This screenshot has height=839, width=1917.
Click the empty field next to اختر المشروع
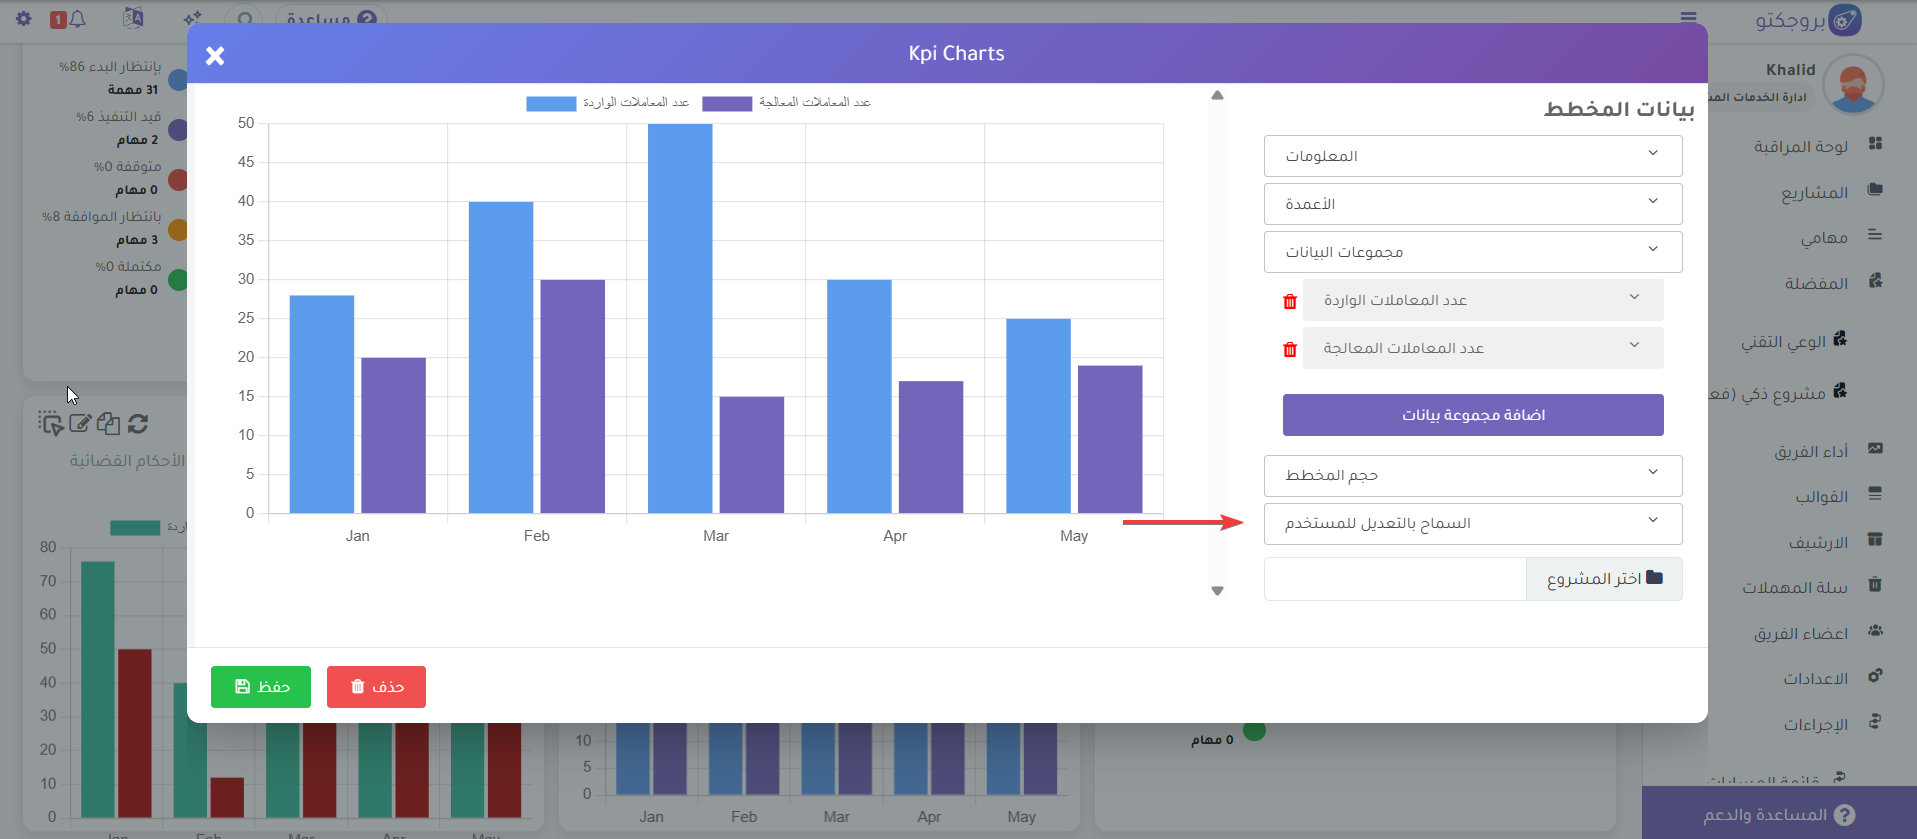(1394, 579)
